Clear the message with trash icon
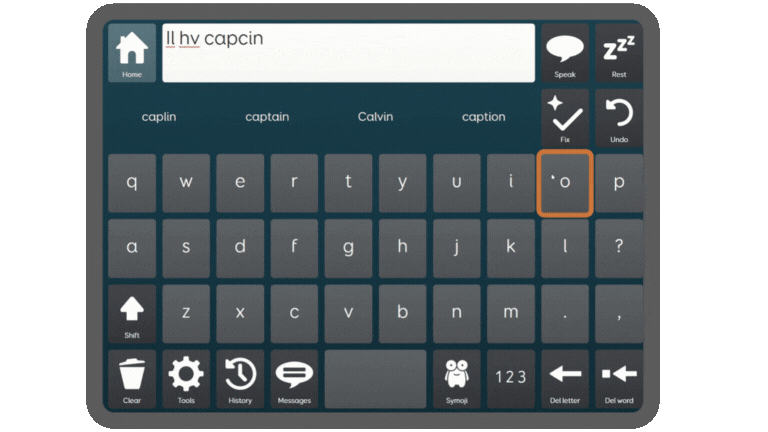The image size is (768, 432). pos(132,379)
